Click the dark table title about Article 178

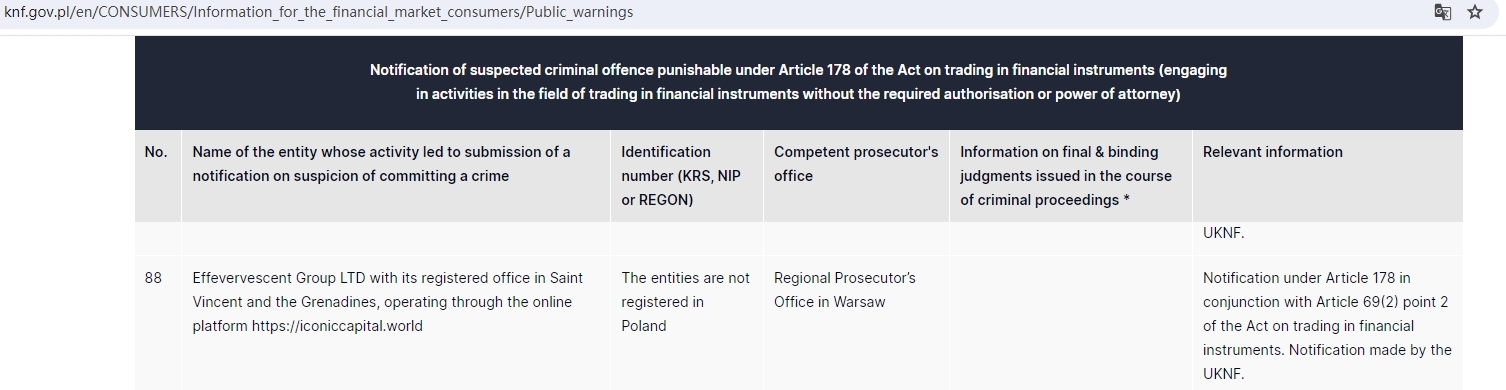tap(798, 82)
